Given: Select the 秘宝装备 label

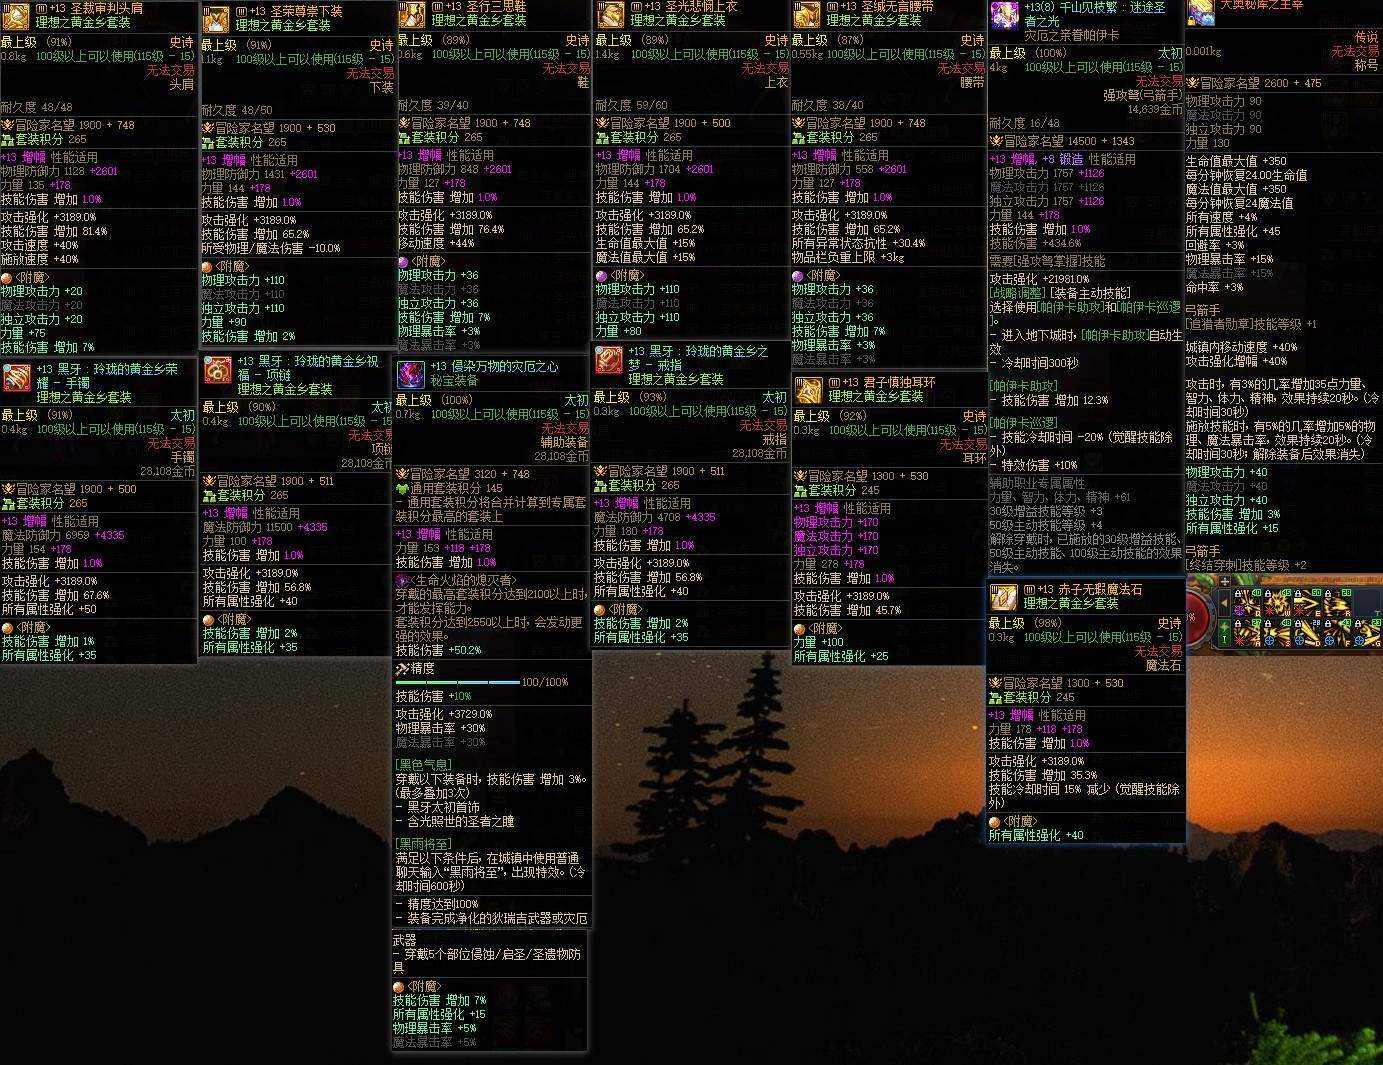Looking at the screenshot, I should tap(456, 380).
